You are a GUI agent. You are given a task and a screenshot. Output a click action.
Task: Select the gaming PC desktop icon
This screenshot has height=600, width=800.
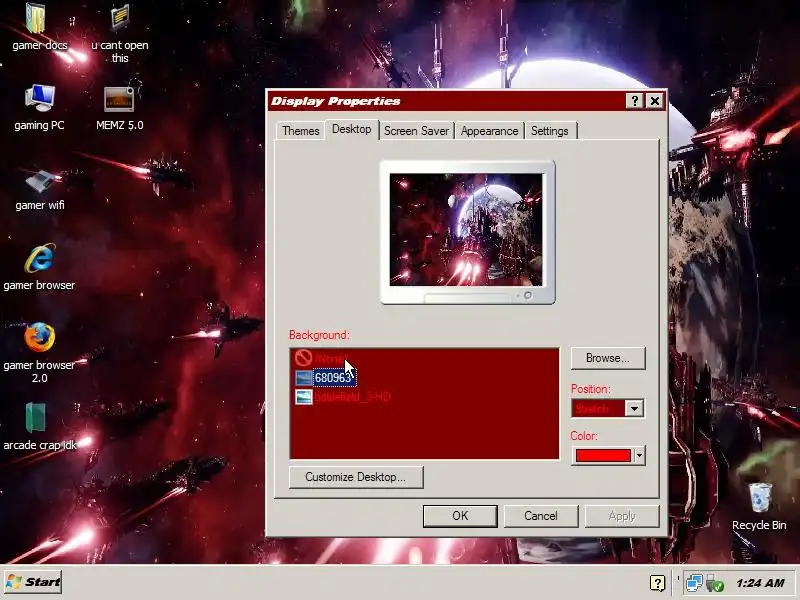tap(39, 98)
